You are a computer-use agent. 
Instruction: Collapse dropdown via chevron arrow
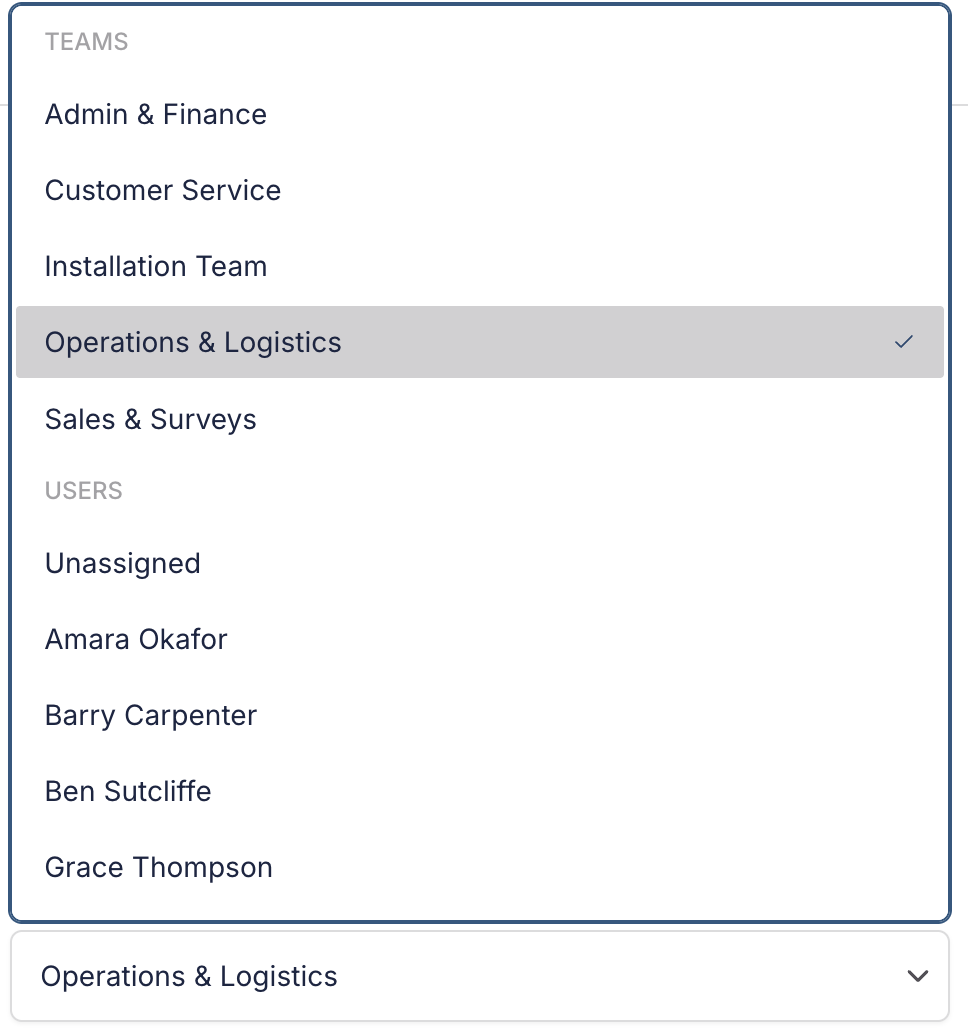click(918, 976)
